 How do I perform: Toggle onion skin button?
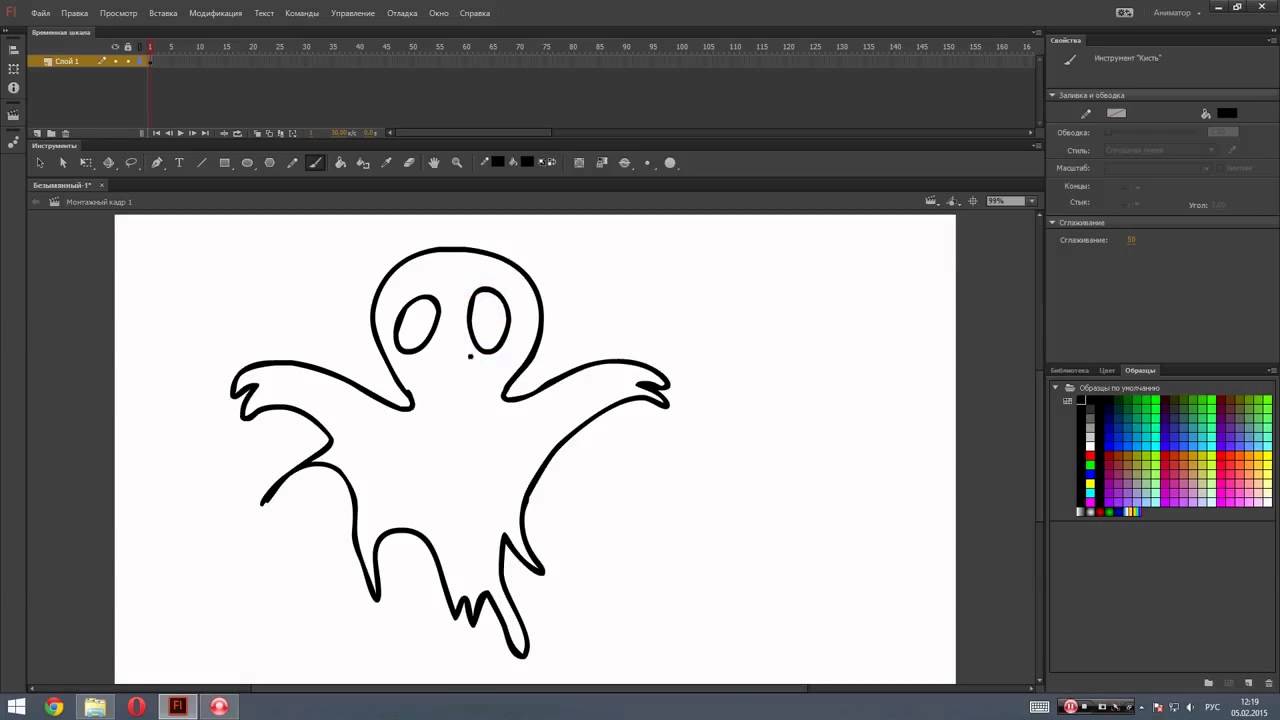pos(257,133)
